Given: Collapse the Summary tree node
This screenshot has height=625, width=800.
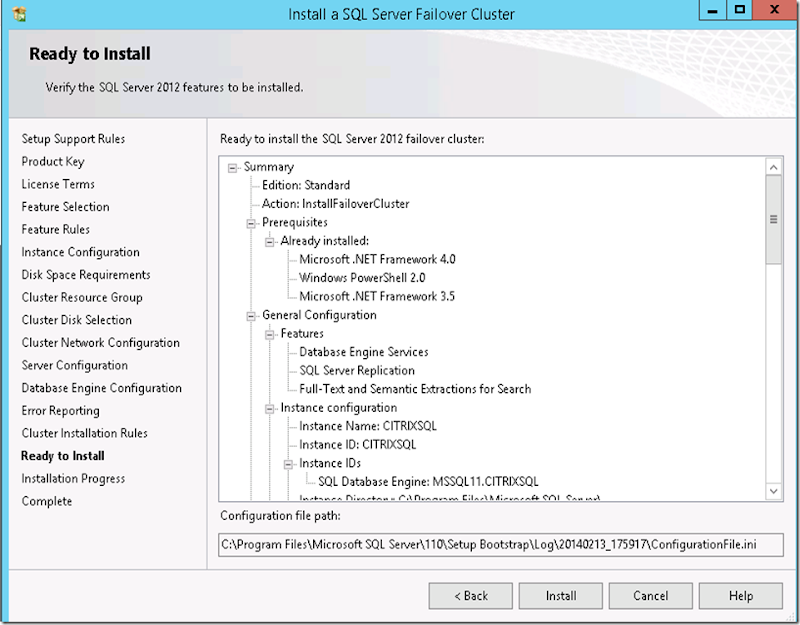Looking at the screenshot, I should click(x=233, y=168).
